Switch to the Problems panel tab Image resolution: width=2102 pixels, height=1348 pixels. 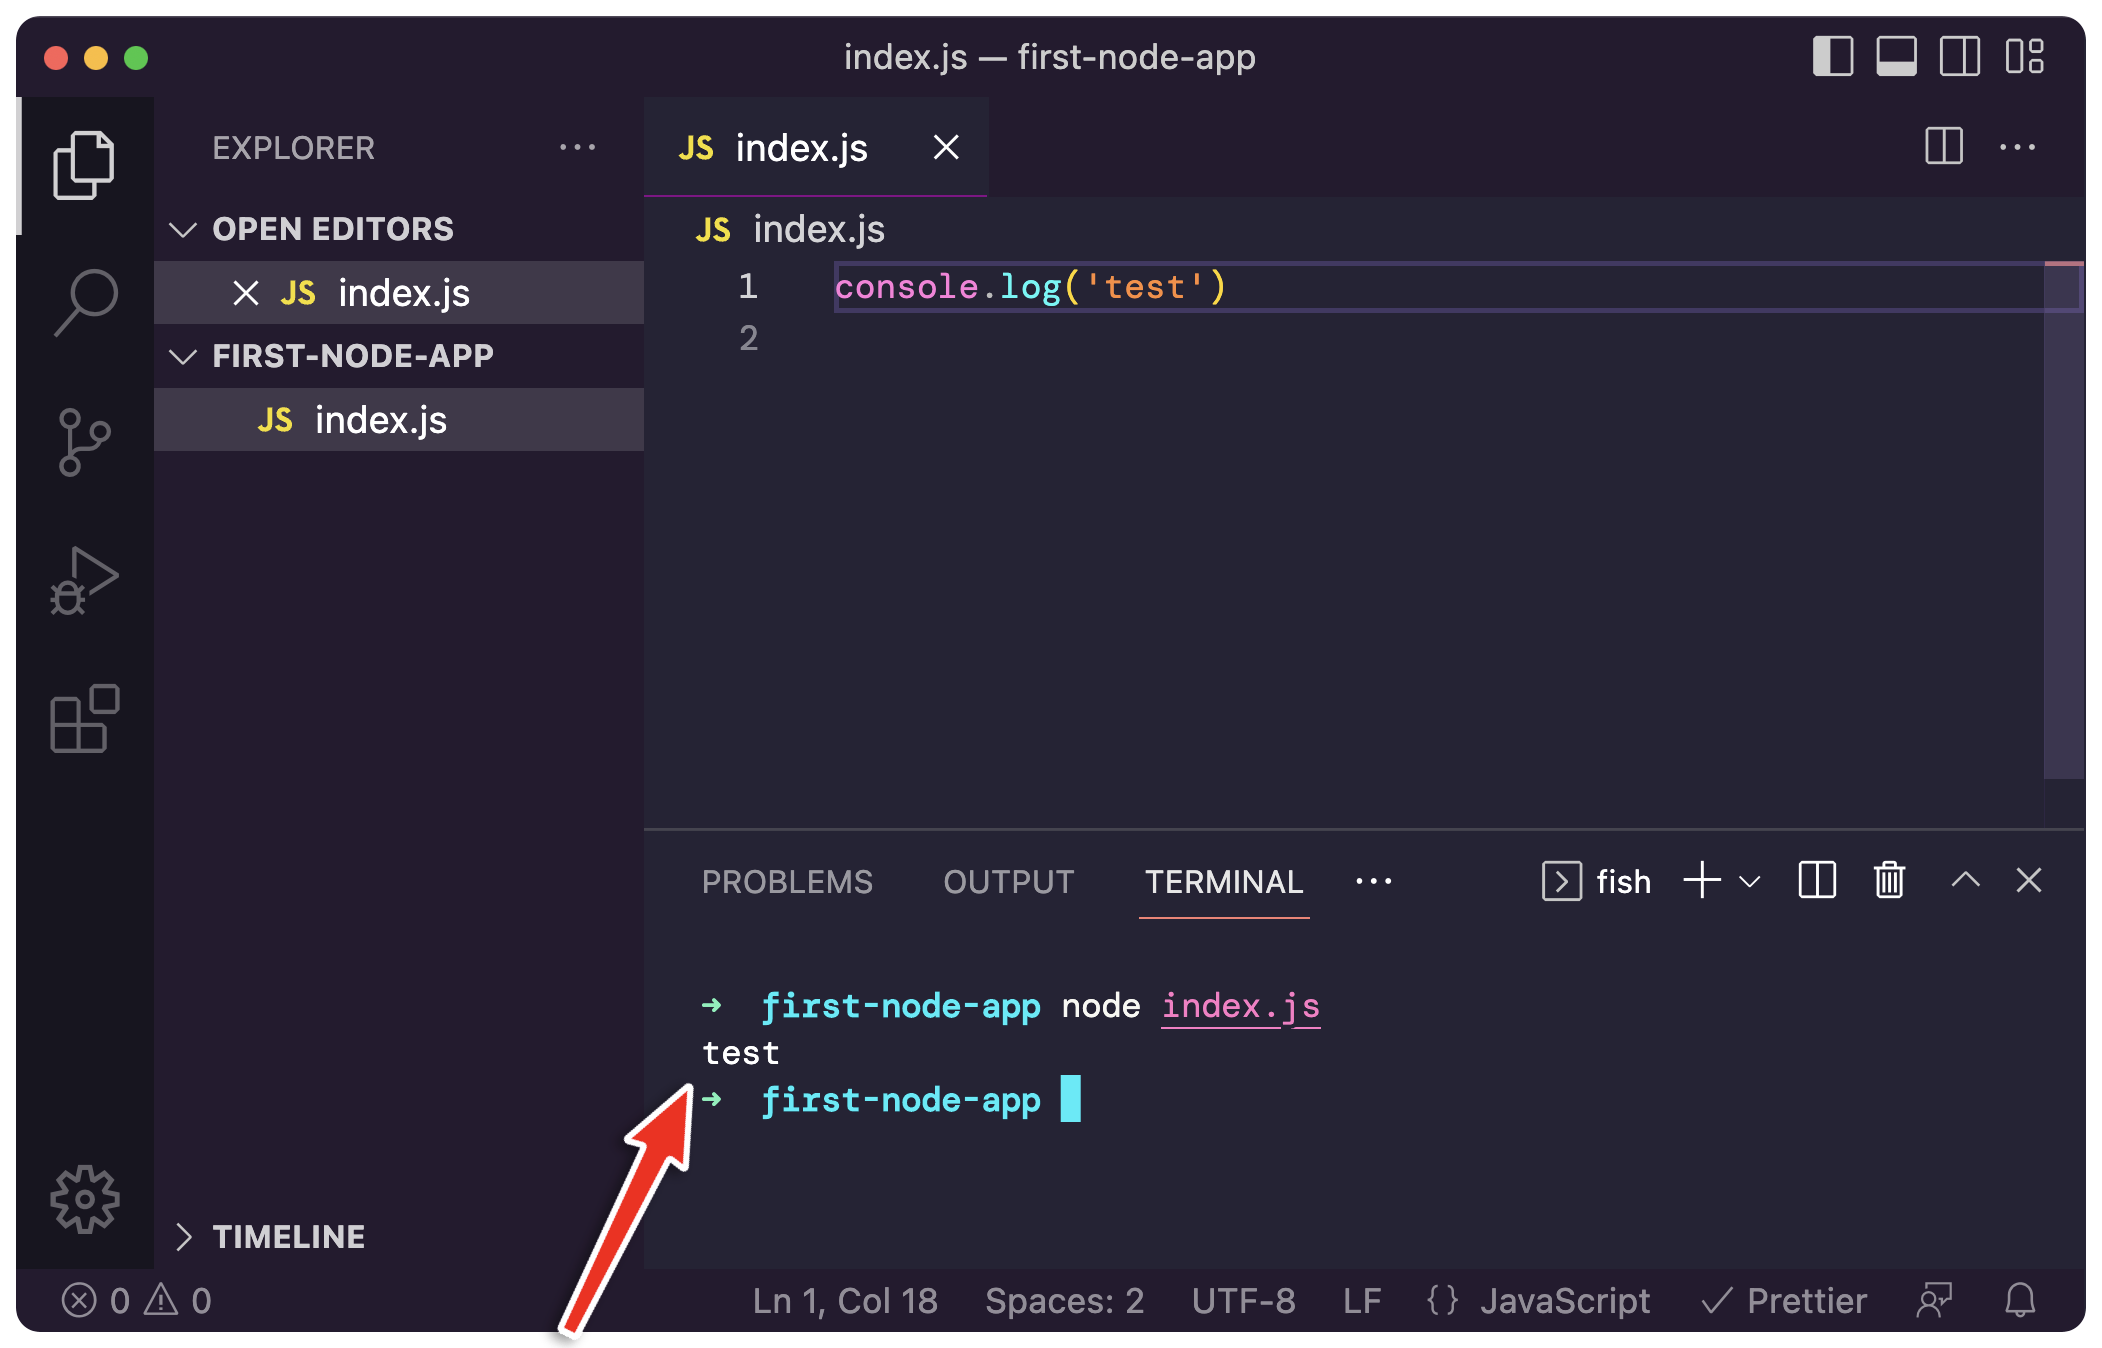[787, 882]
